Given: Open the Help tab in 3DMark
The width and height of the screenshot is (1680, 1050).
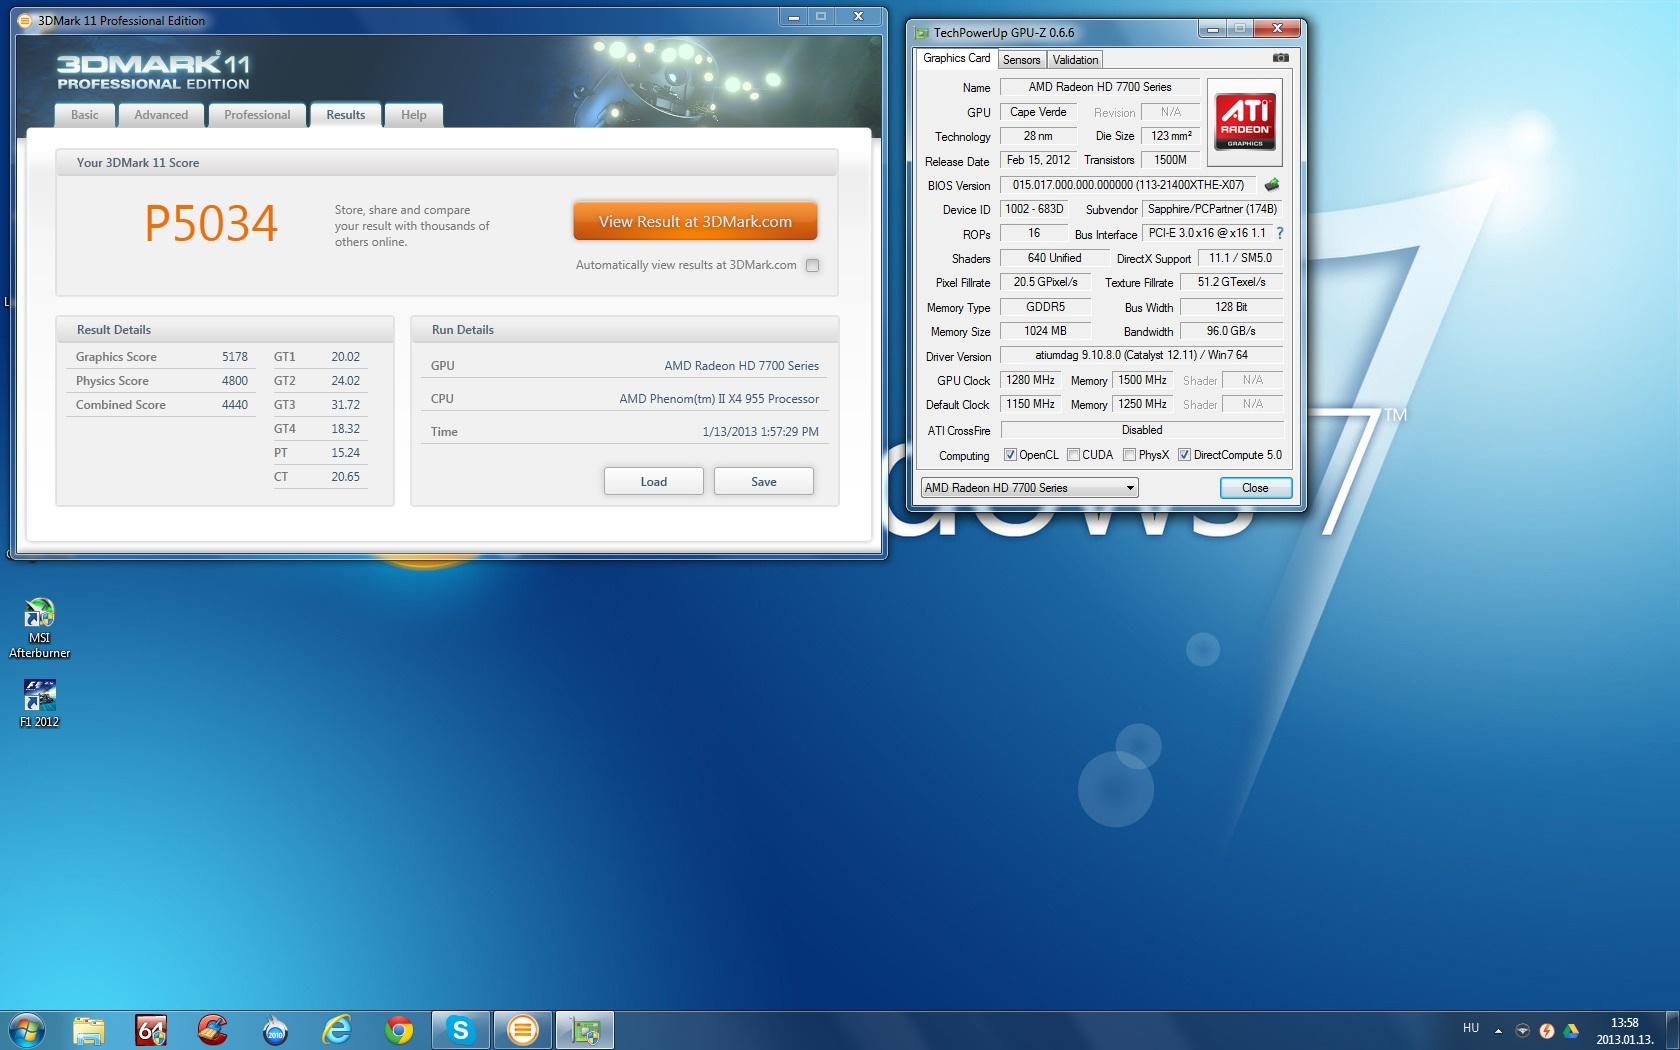Looking at the screenshot, I should click(x=414, y=115).
